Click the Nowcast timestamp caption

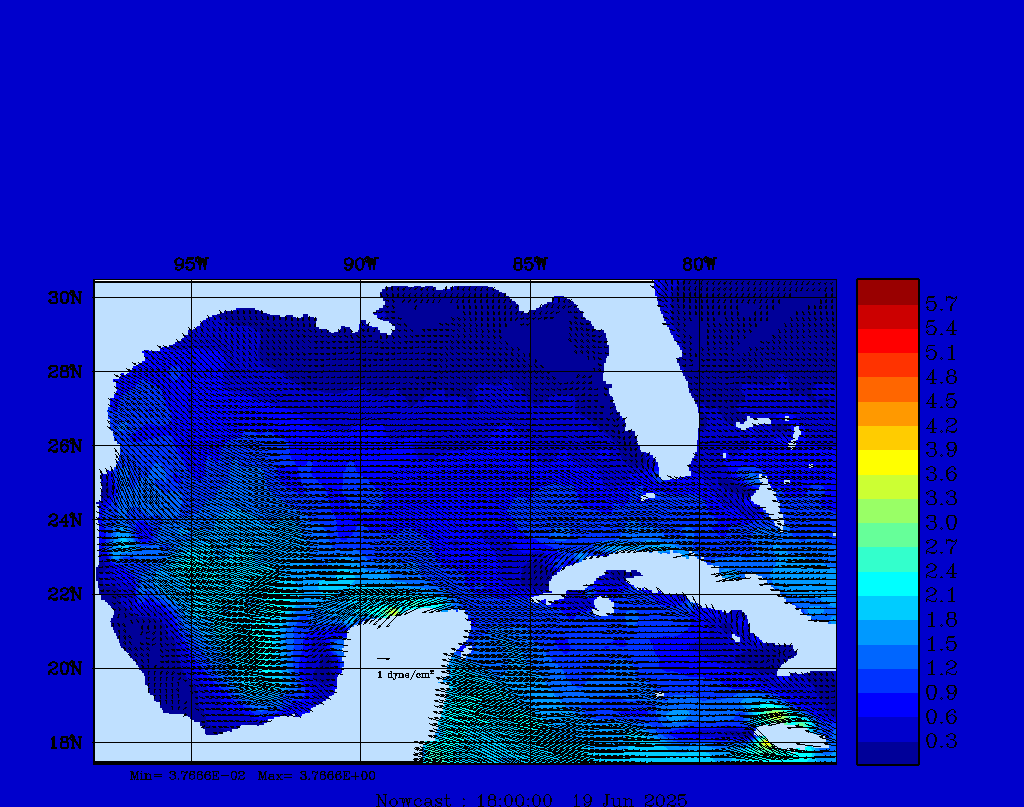click(x=531, y=799)
